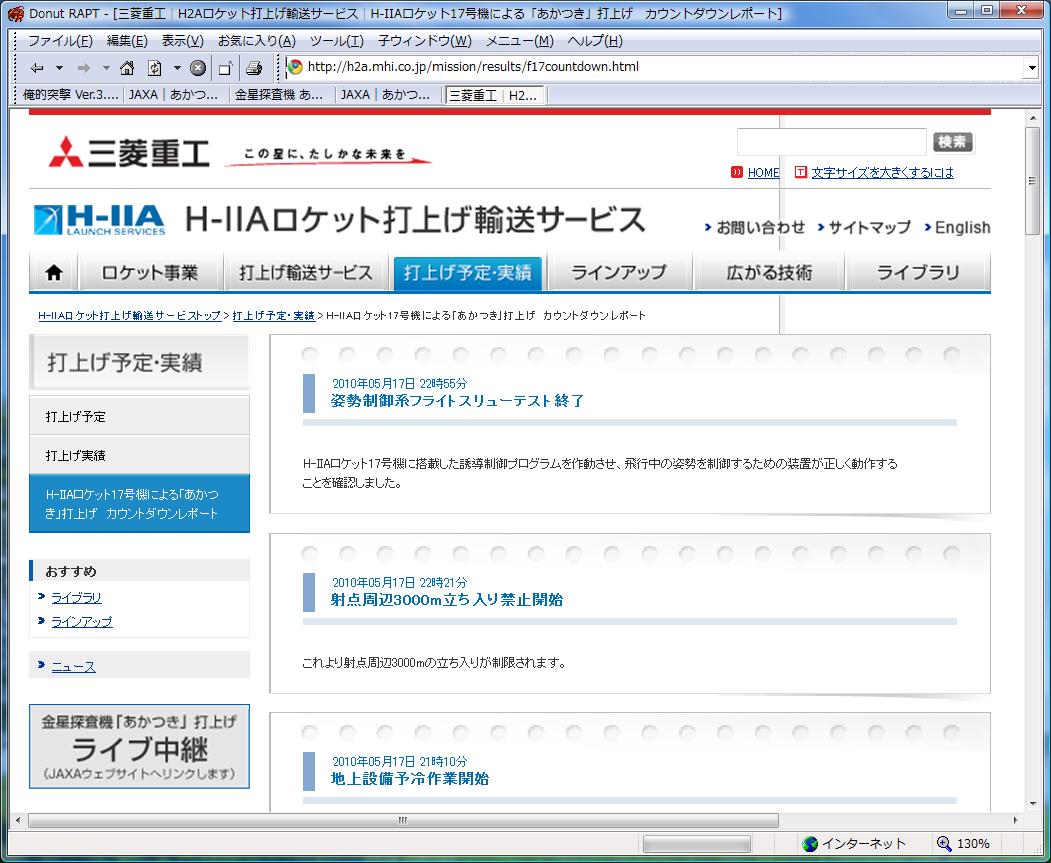Viewport: 1051px width, 863px height.
Task: Open the 打上げ輸送サービス navigation tab
Action: [306, 273]
